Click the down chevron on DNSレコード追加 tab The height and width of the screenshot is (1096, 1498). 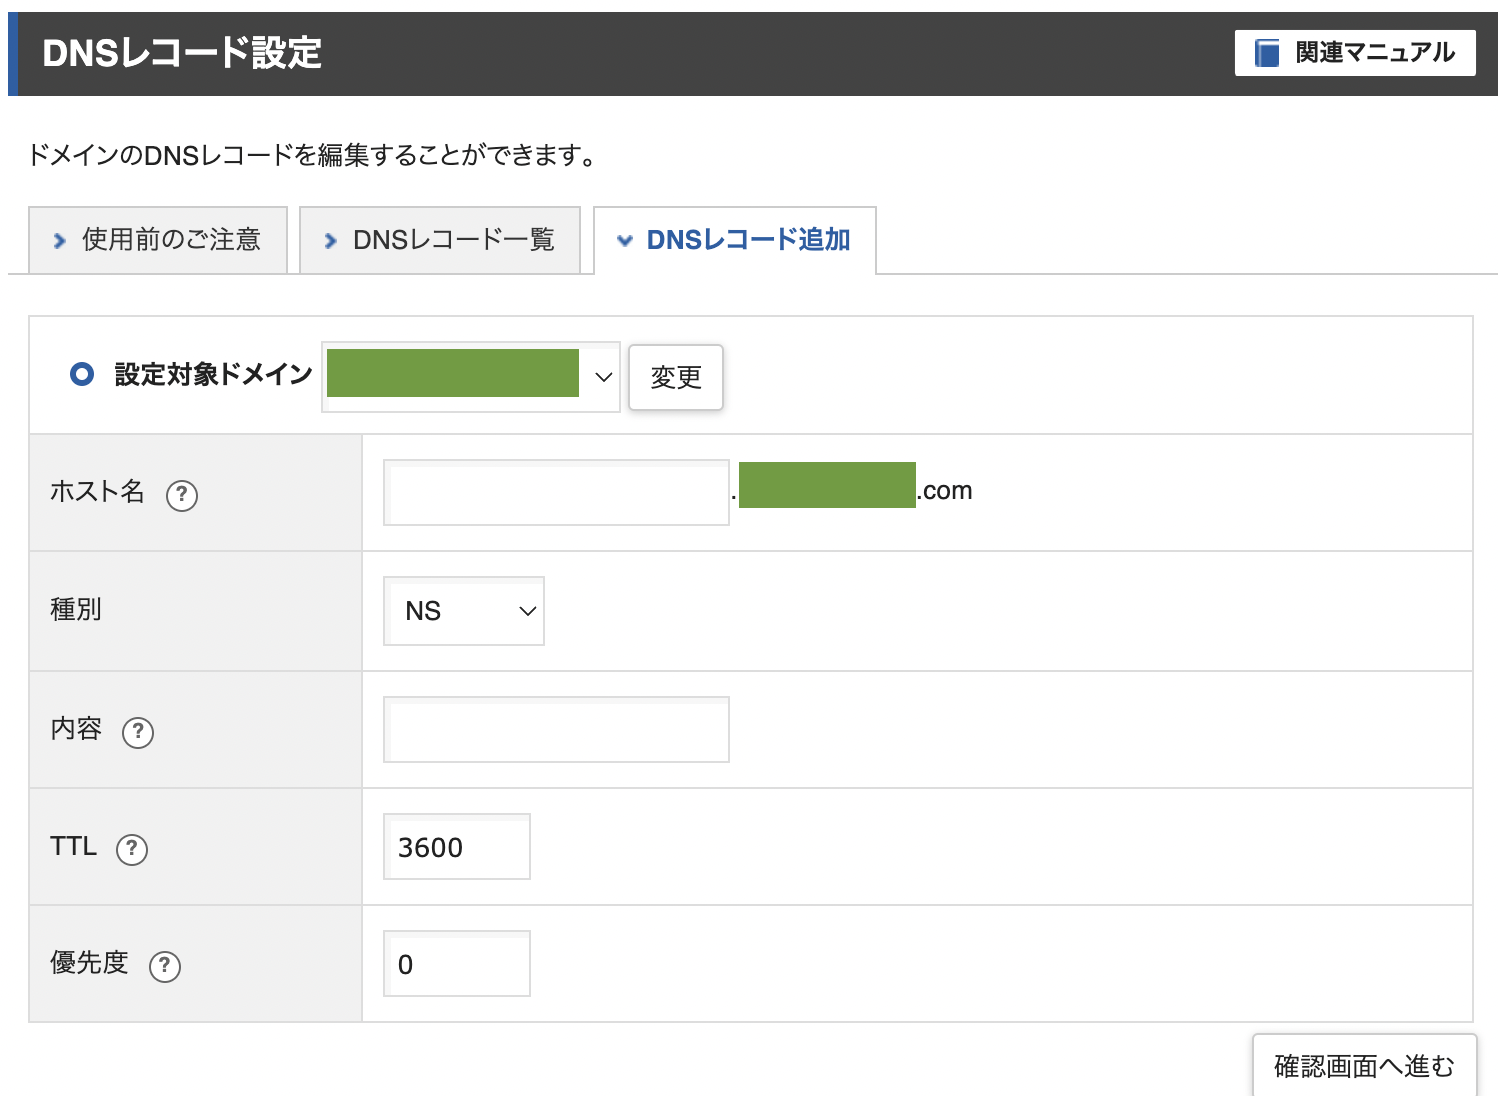tap(625, 240)
